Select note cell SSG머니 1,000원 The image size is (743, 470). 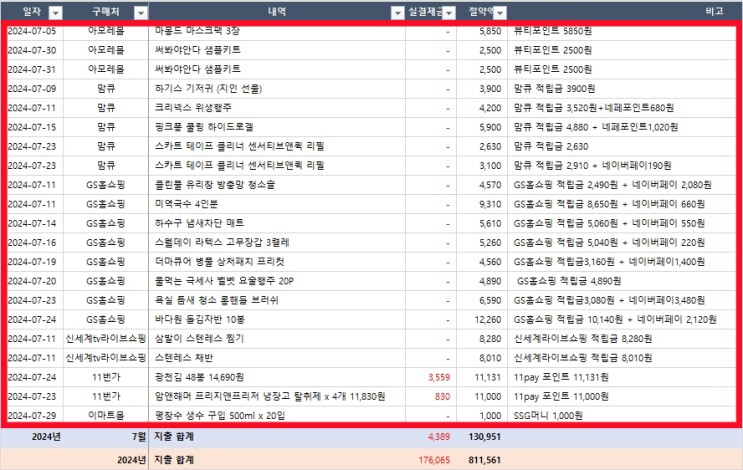pos(548,416)
